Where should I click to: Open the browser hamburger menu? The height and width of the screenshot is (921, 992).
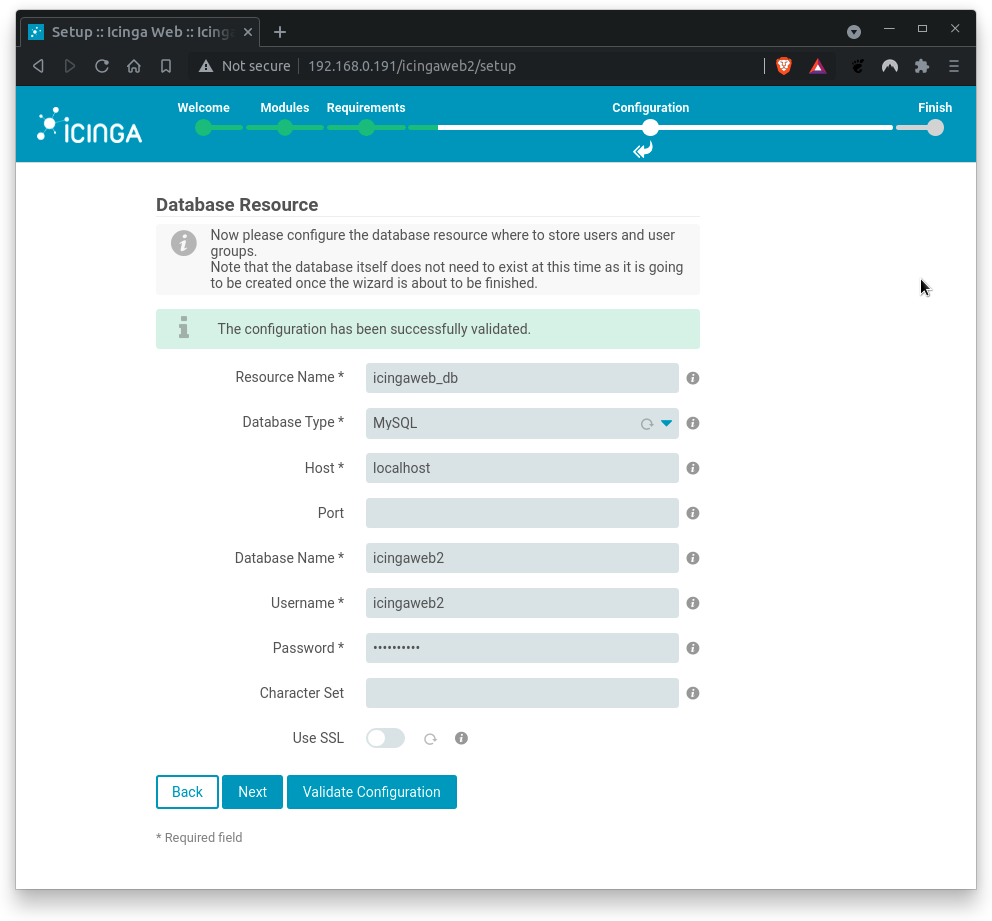952,66
